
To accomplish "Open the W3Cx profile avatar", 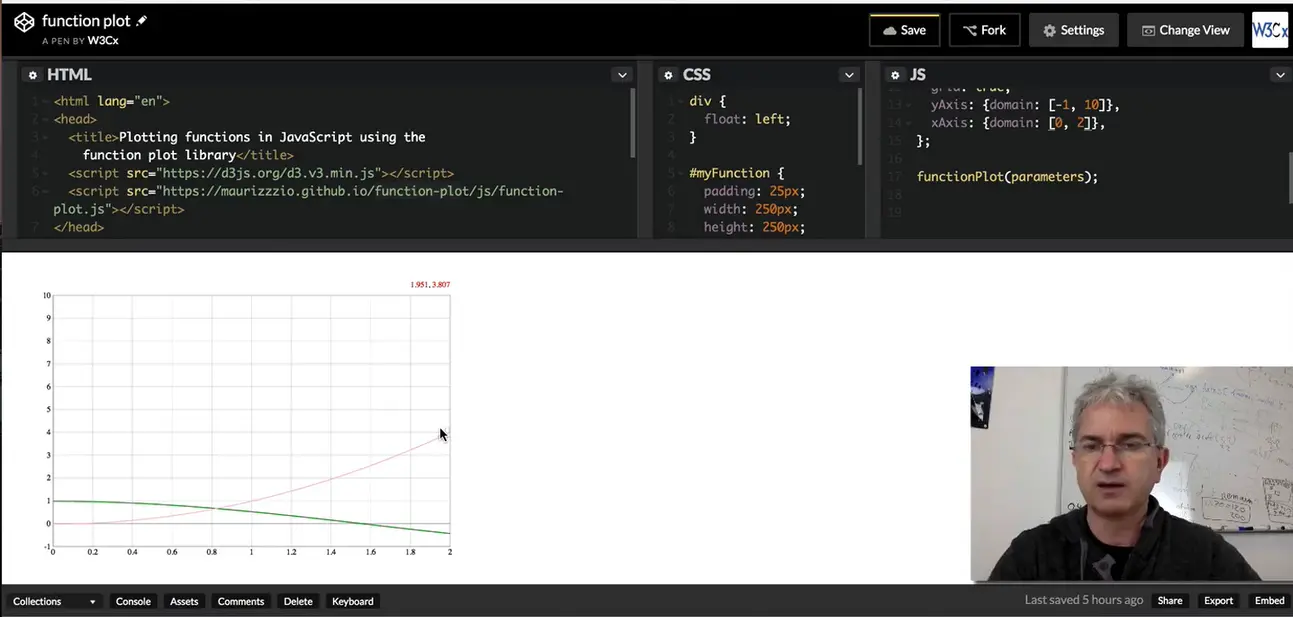I will 1270,30.
